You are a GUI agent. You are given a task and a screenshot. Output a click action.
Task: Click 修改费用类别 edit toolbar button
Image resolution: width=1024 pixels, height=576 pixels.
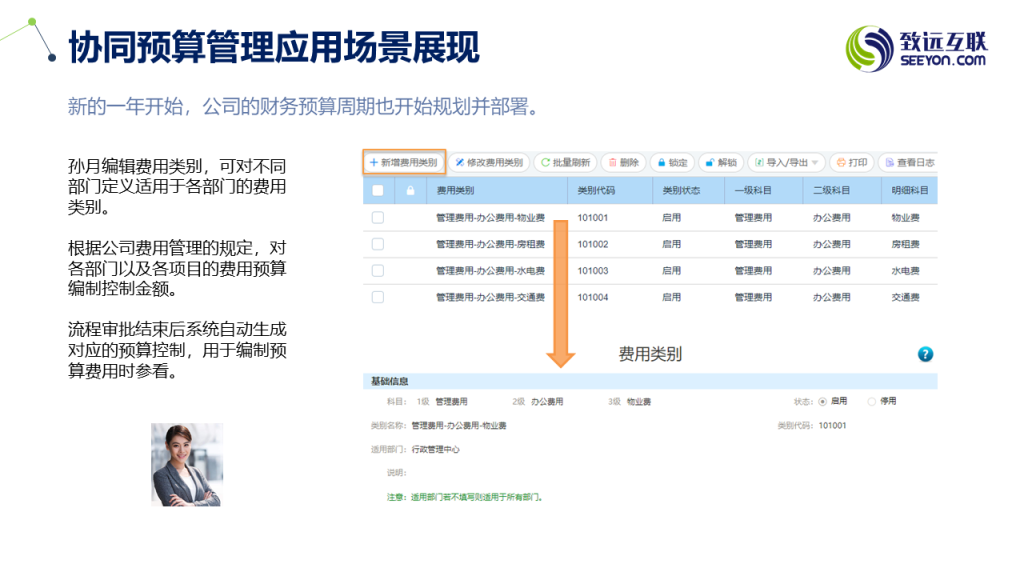click(x=489, y=162)
